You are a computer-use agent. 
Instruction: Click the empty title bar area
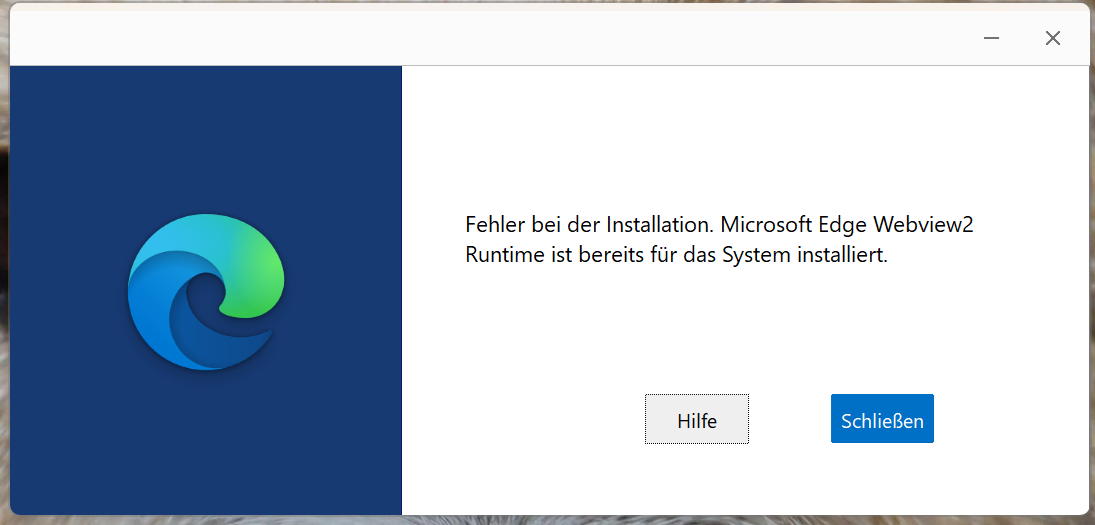(x=489, y=38)
